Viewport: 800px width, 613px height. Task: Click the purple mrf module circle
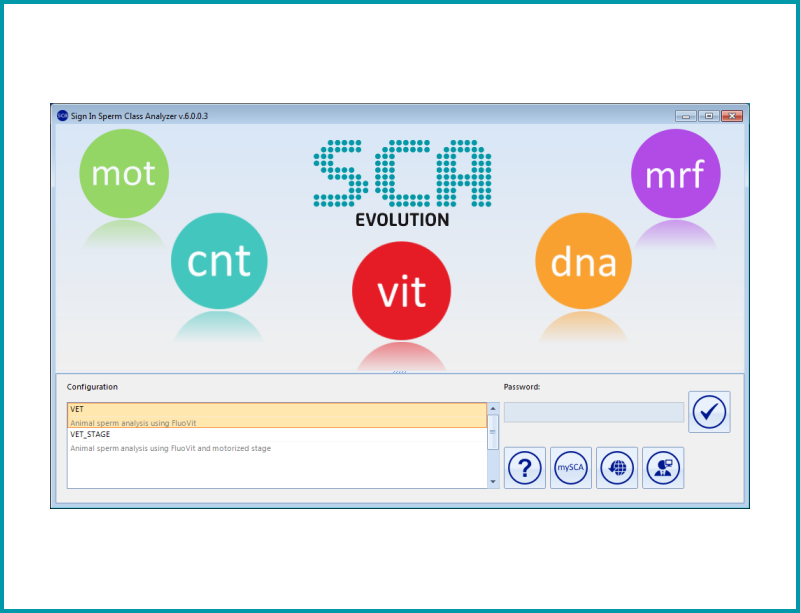coord(676,174)
